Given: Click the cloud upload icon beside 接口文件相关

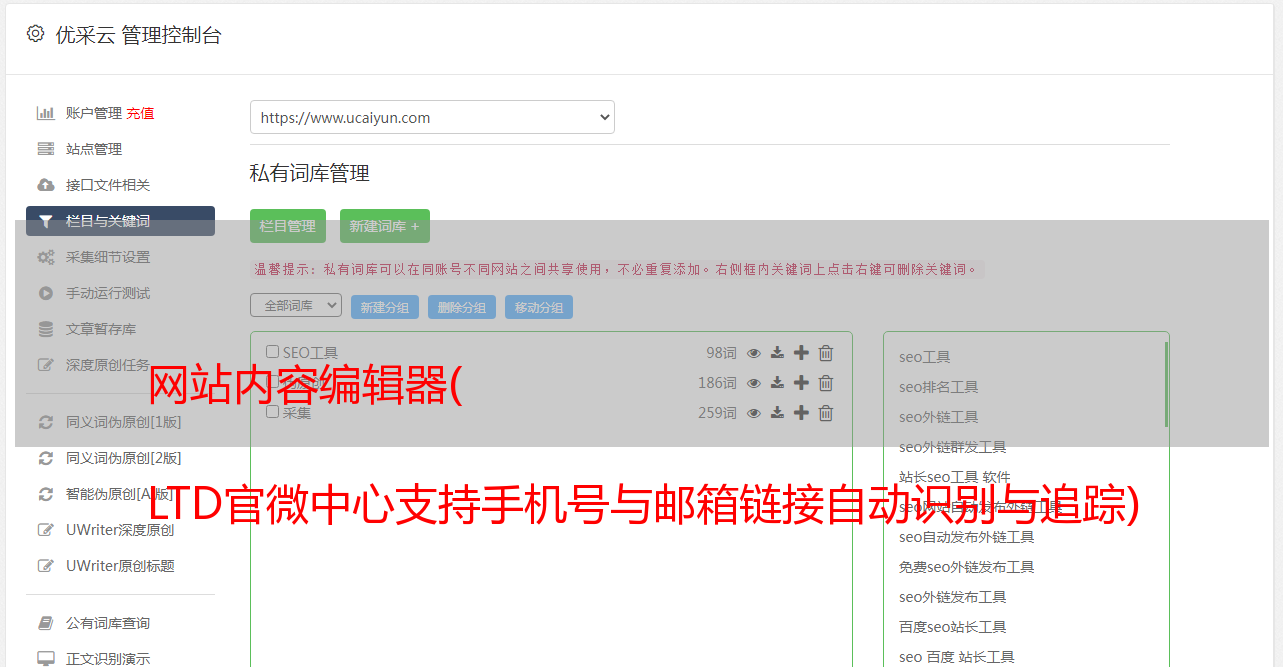Looking at the screenshot, I should click(46, 185).
